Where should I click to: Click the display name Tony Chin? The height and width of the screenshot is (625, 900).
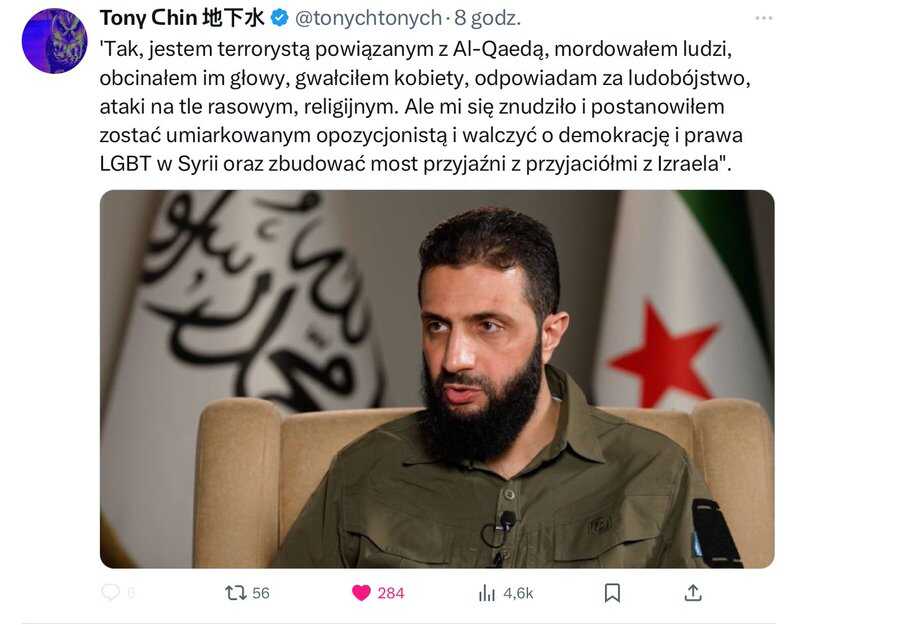coord(149,18)
